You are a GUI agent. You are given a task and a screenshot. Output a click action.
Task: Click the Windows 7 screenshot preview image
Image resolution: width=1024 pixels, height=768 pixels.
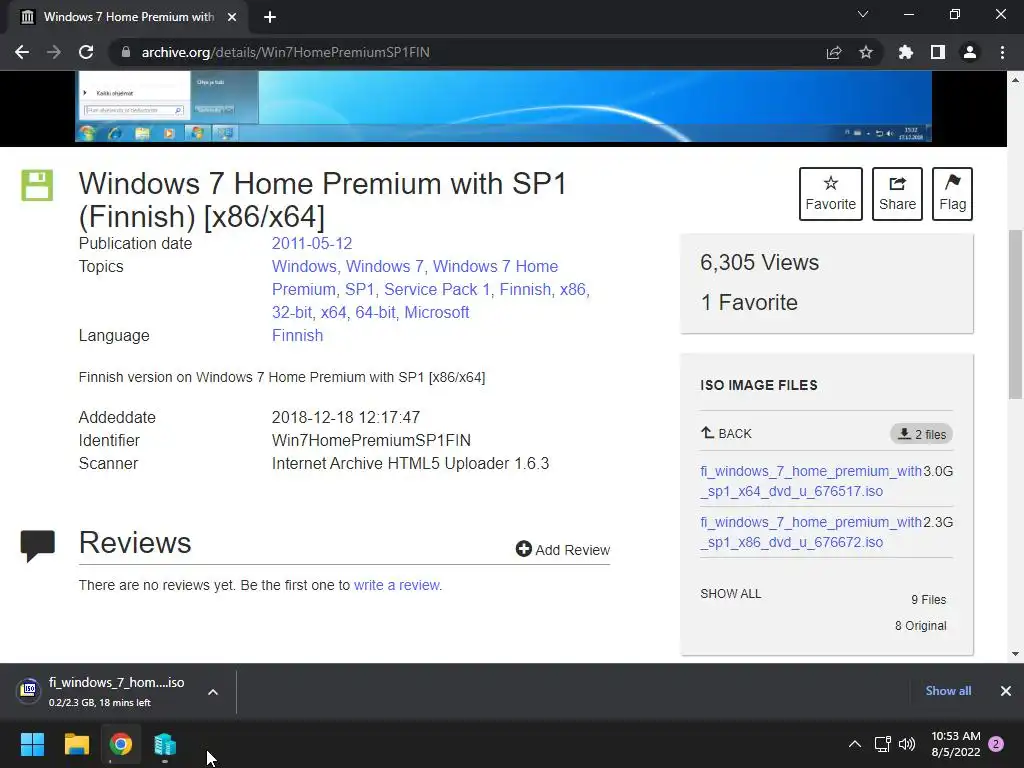[504, 106]
